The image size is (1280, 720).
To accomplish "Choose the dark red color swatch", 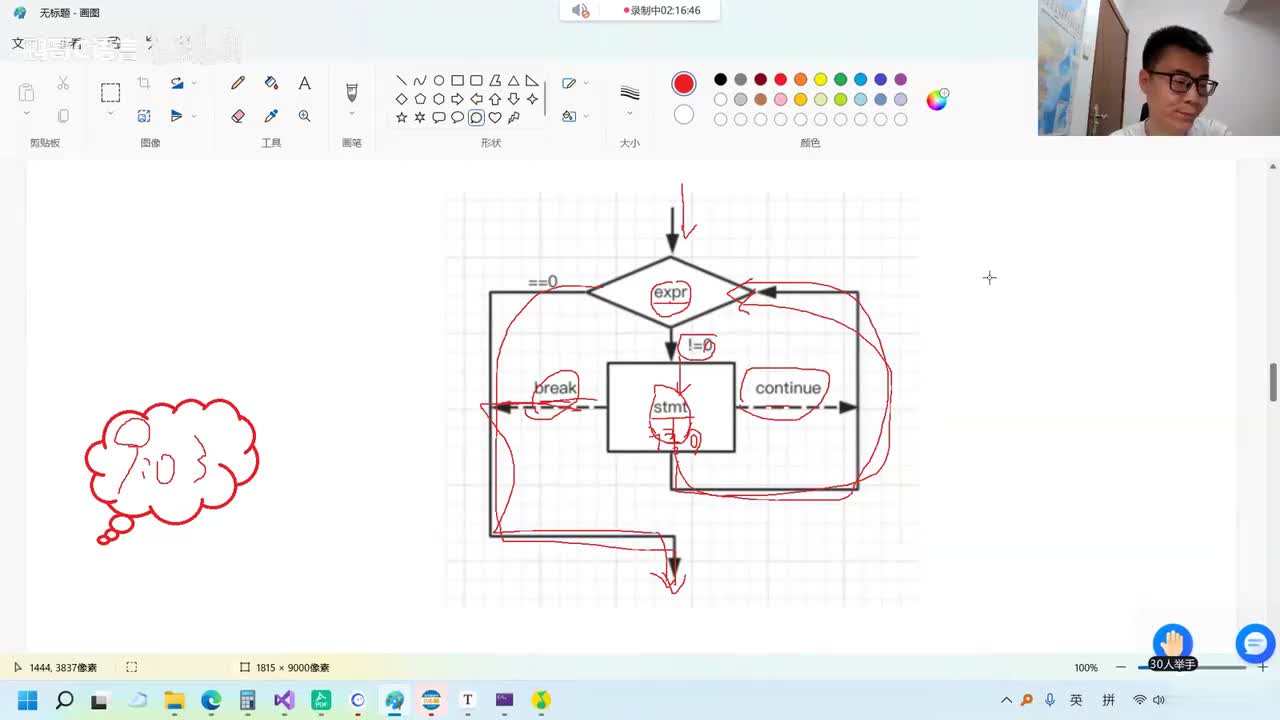I will point(760,80).
